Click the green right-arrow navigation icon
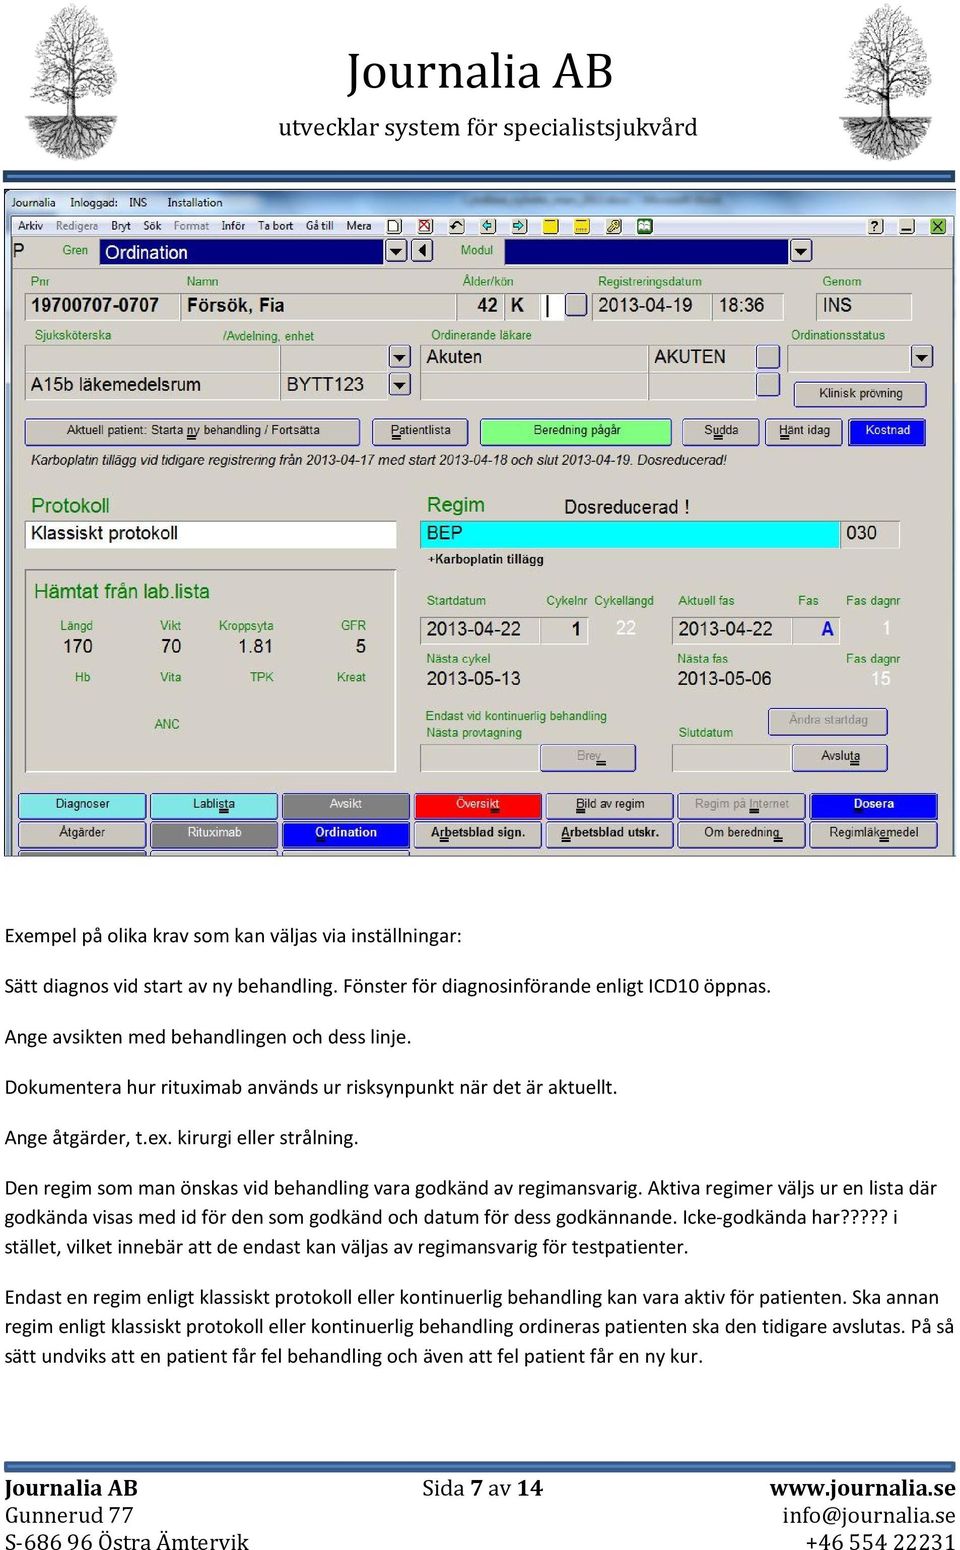The width and height of the screenshot is (960, 1550). 519,226
